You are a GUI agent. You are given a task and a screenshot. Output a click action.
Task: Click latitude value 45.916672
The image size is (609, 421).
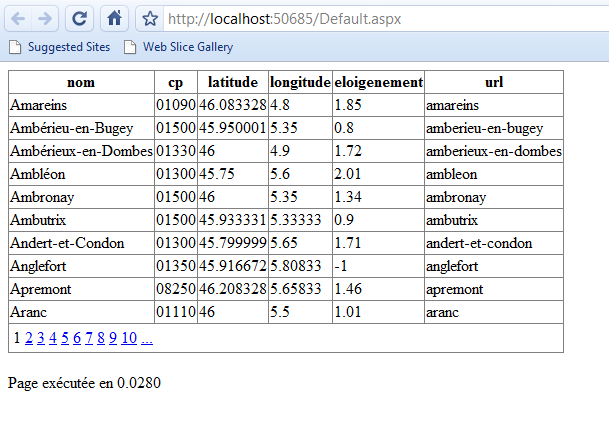pos(233,266)
